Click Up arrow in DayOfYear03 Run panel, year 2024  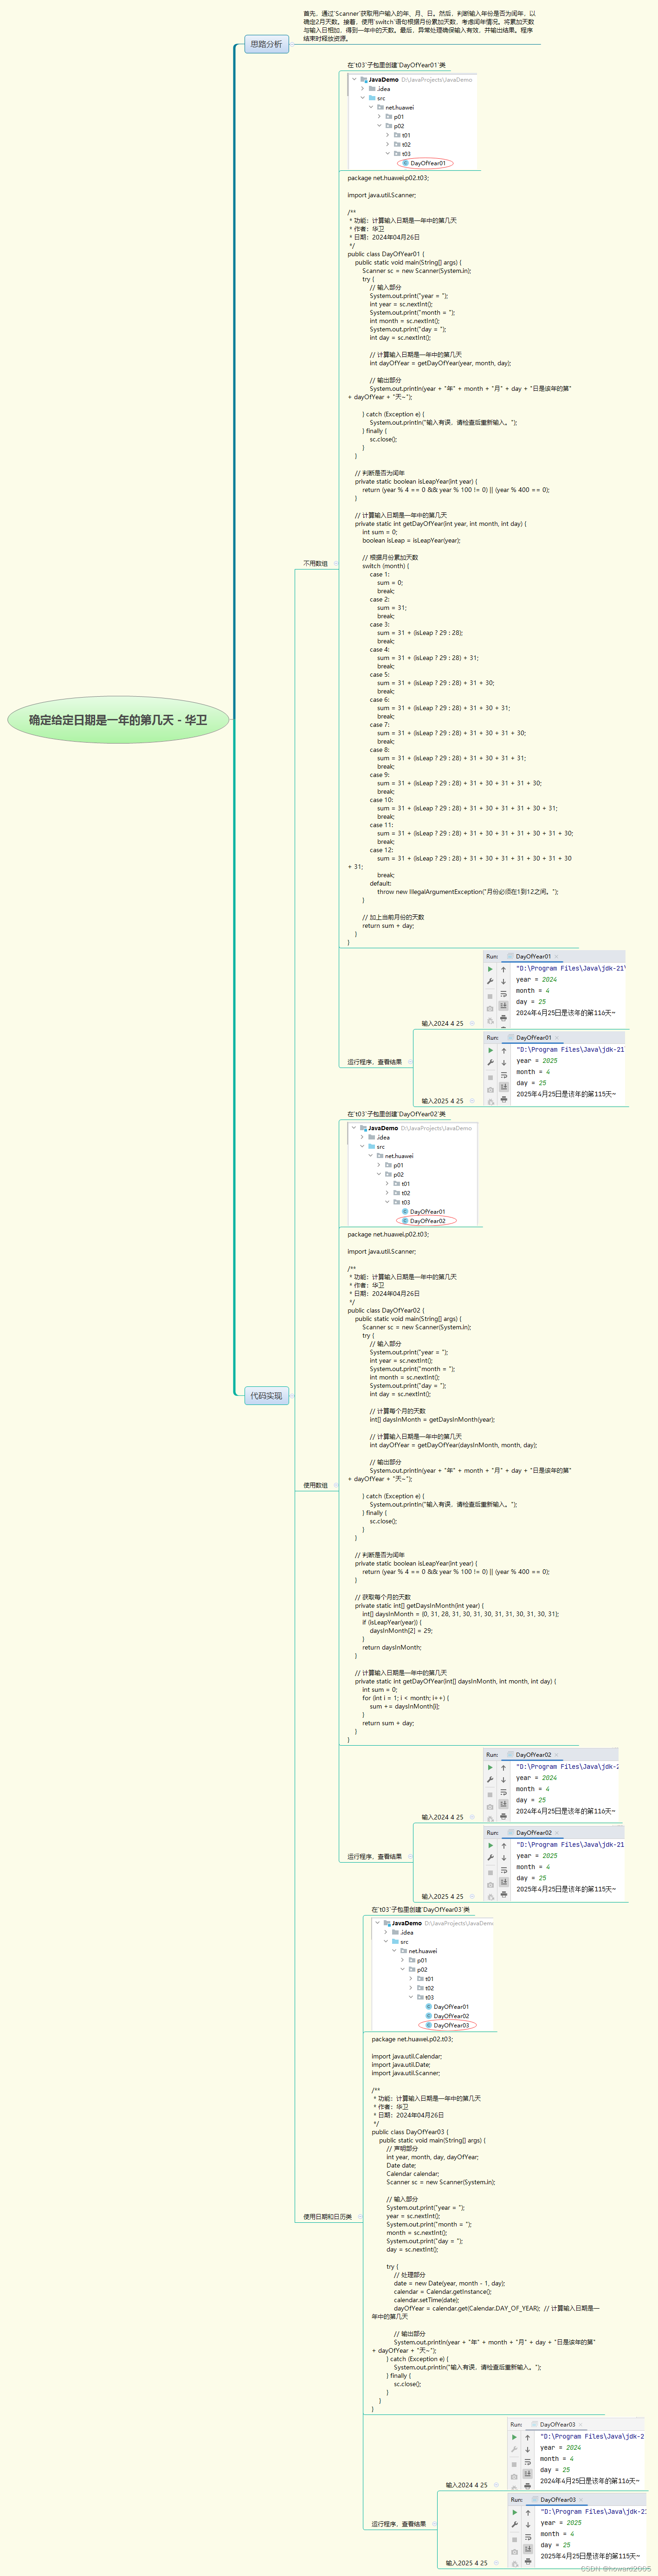click(527, 2437)
